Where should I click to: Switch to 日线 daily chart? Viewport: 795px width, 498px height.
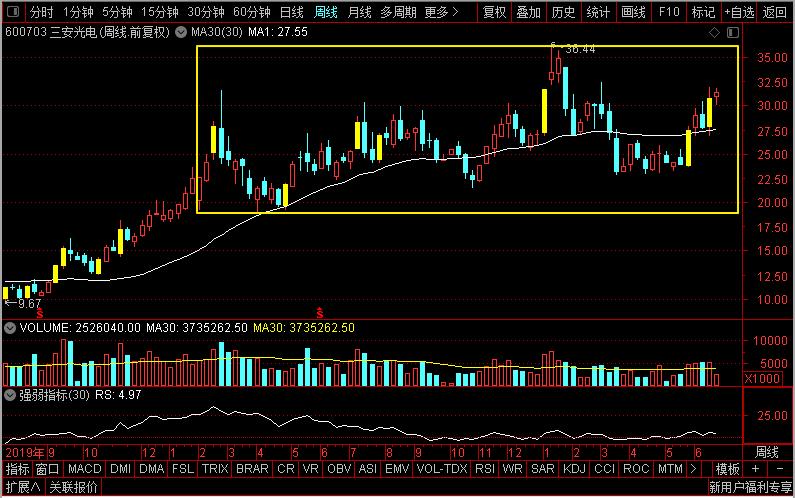292,12
